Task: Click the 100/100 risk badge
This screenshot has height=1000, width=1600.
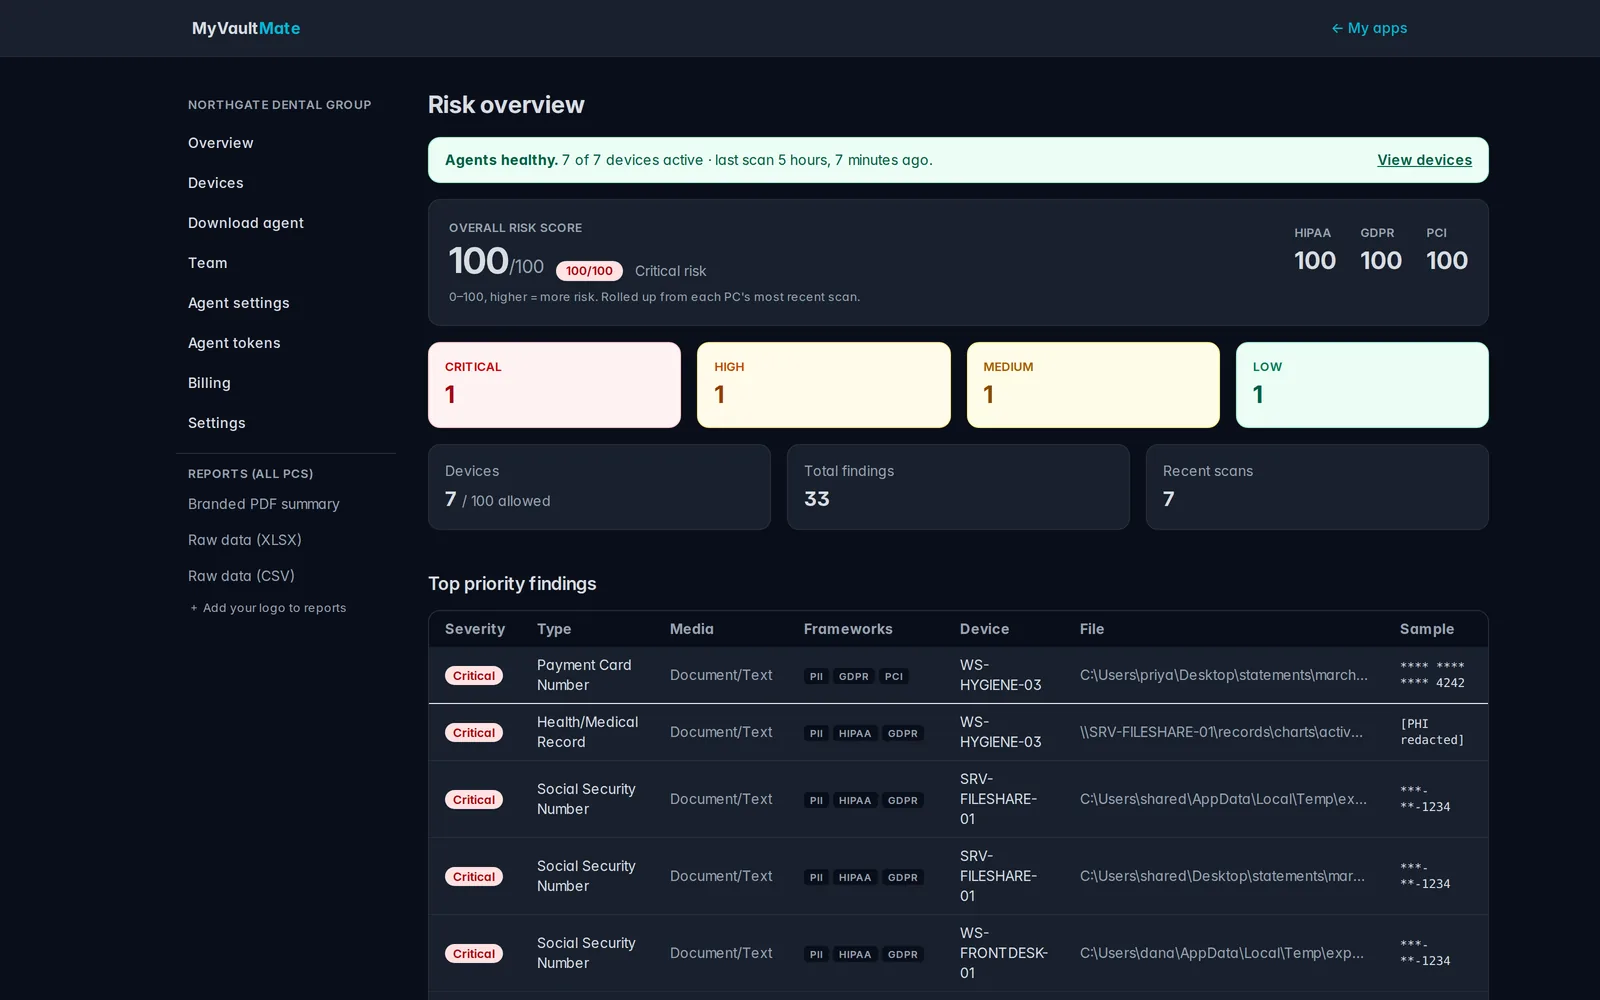Action: [x=589, y=271]
